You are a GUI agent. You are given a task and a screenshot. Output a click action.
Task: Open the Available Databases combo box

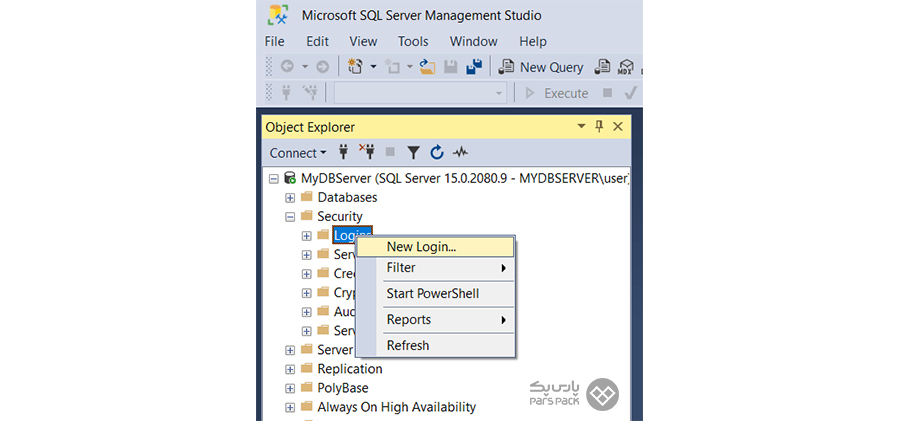coord(420,92)
